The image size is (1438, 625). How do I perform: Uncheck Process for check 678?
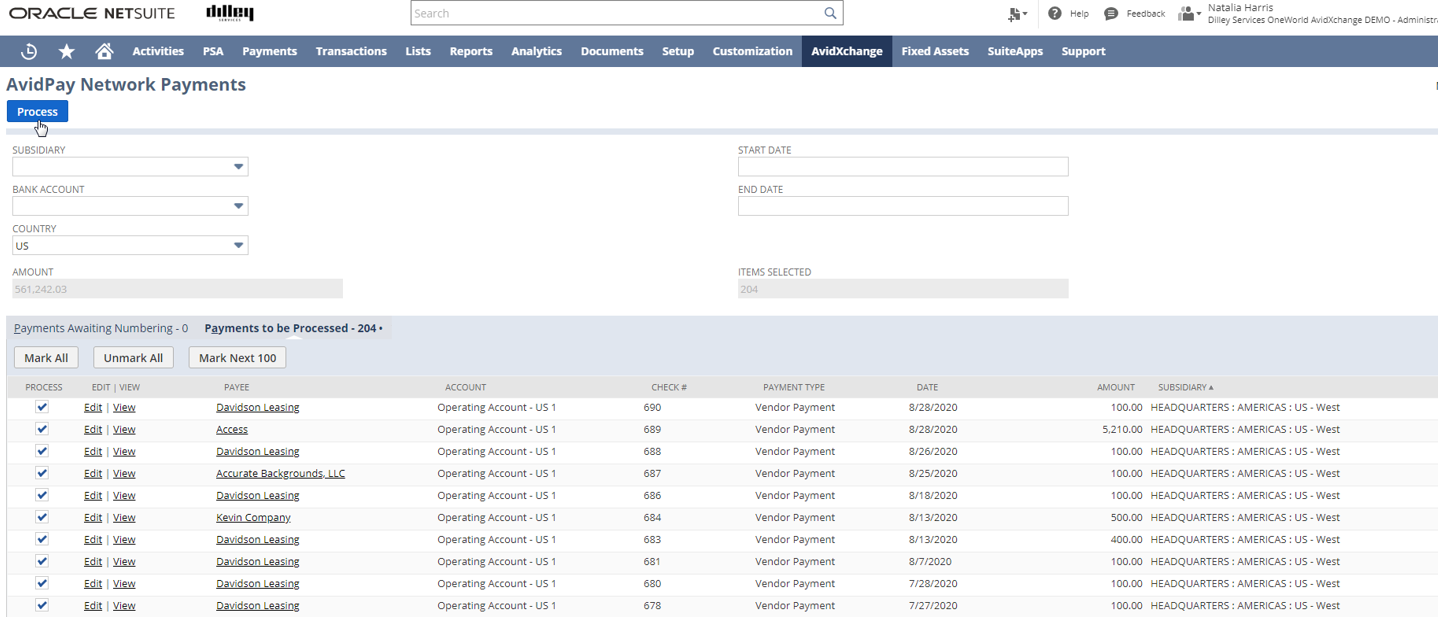point(42,605)
